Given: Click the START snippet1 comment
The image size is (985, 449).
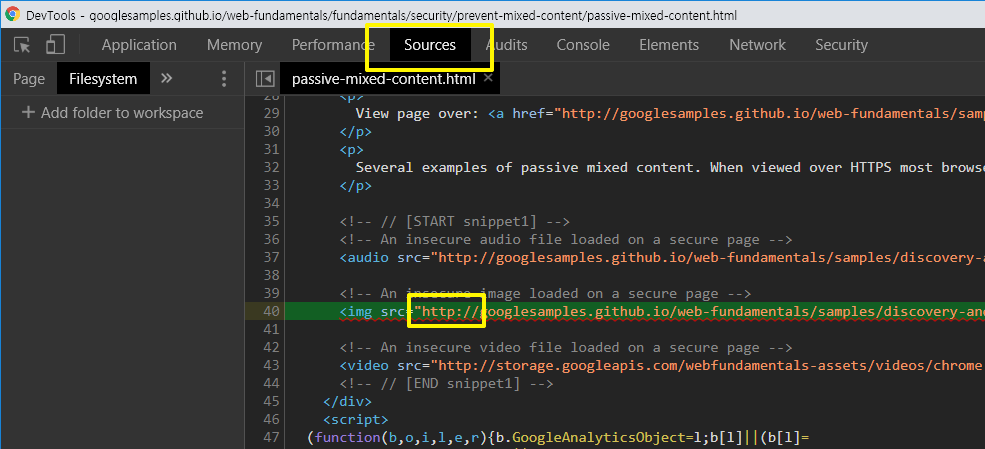Looking at the screenshot, I should [455, 222].
